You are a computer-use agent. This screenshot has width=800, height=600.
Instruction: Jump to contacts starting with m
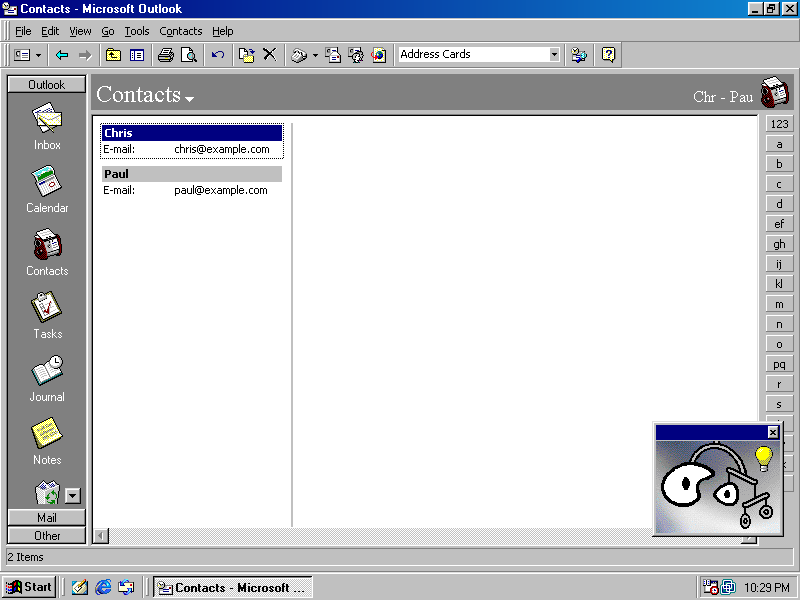(x=779, y=304)
